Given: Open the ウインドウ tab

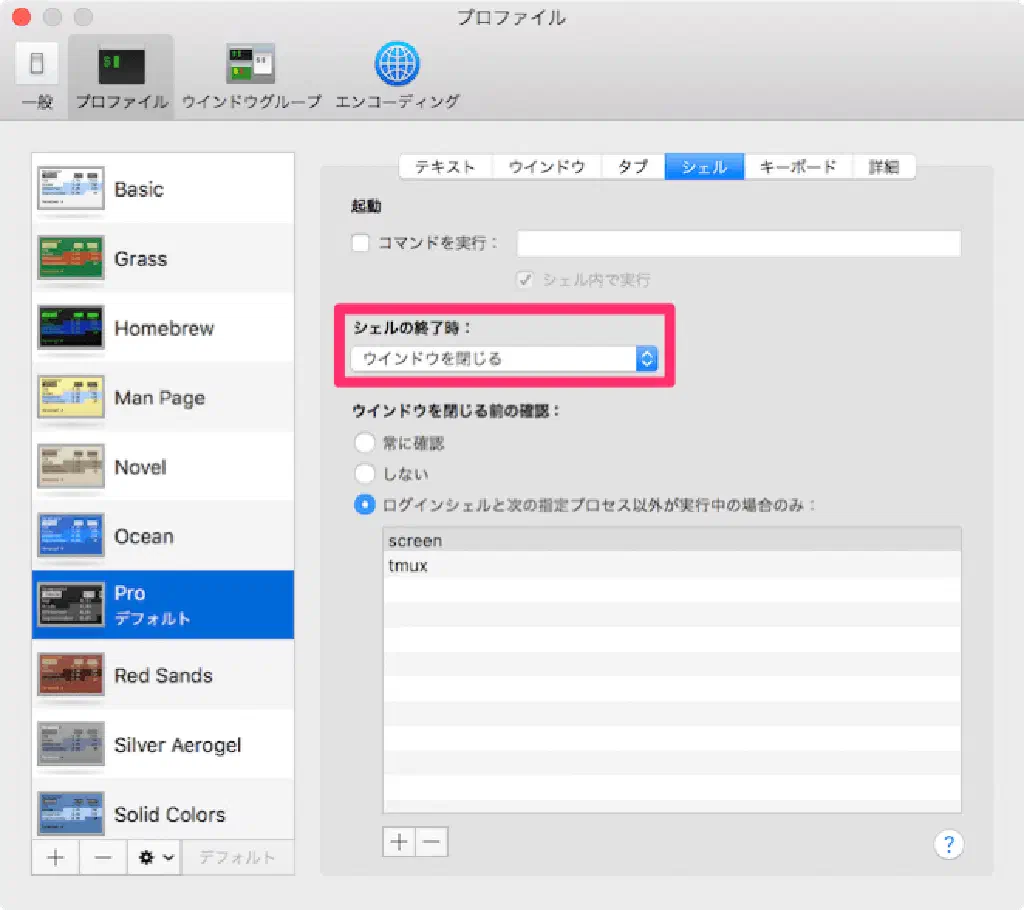Looking at the screenshot, I should coord(546,167).
